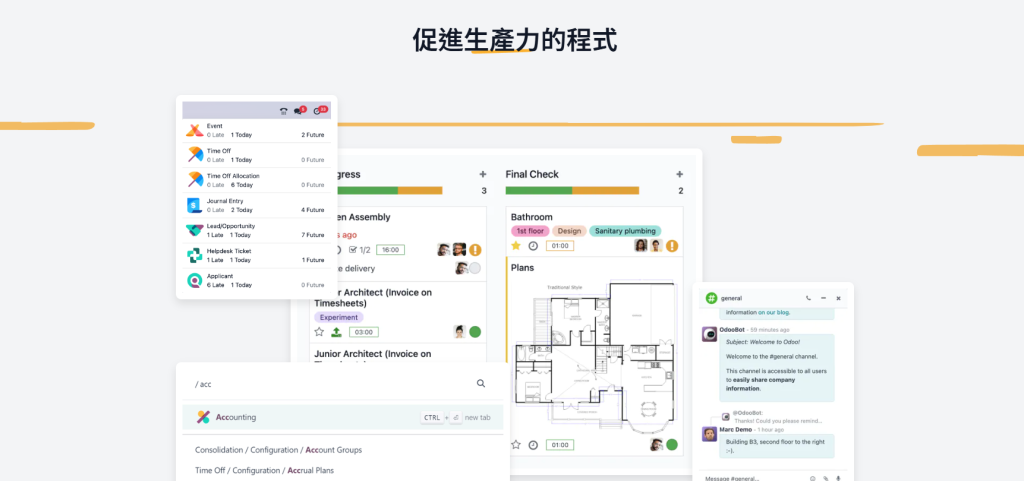Open the floor plan thumbnail on the Plans card
The height and width of the screenshot is (481, 1024).
(x=596, y=355)
